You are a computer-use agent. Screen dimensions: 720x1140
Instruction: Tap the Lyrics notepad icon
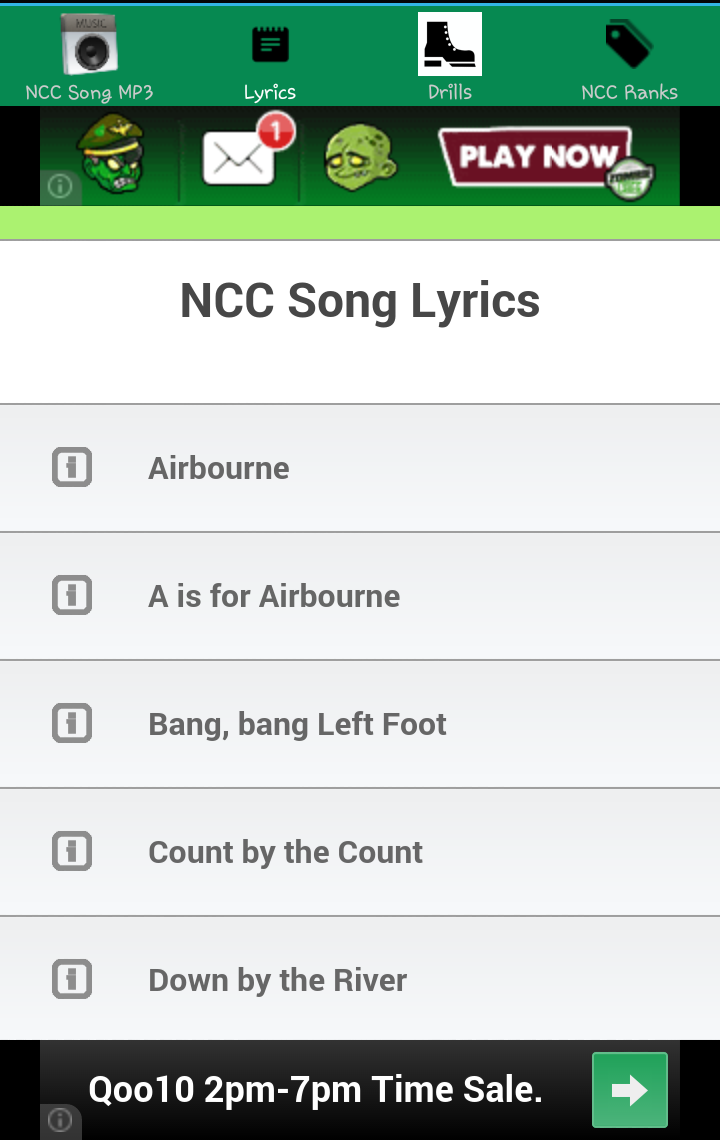(x=269, y=44)
